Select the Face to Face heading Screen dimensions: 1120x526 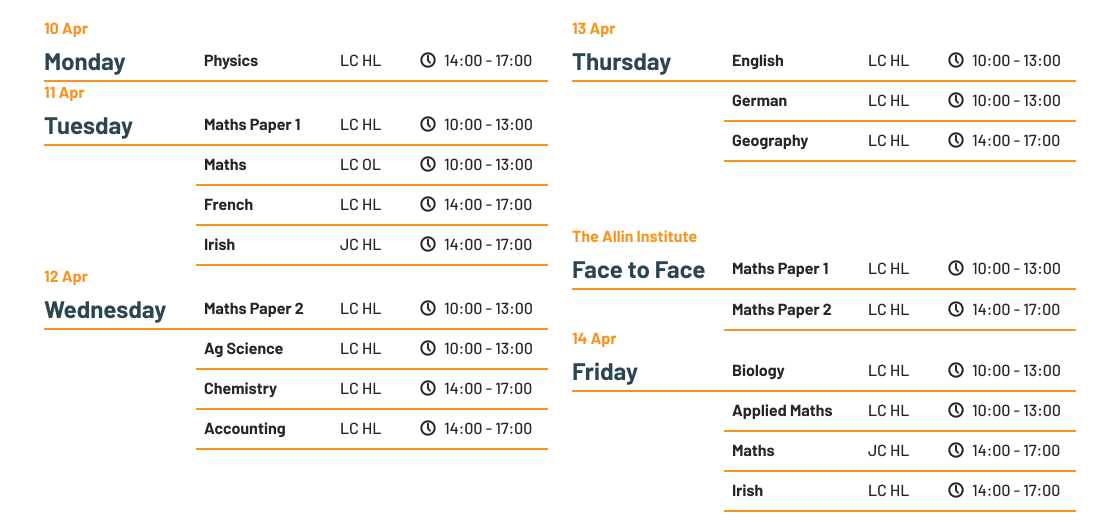(x=639, y=270)
